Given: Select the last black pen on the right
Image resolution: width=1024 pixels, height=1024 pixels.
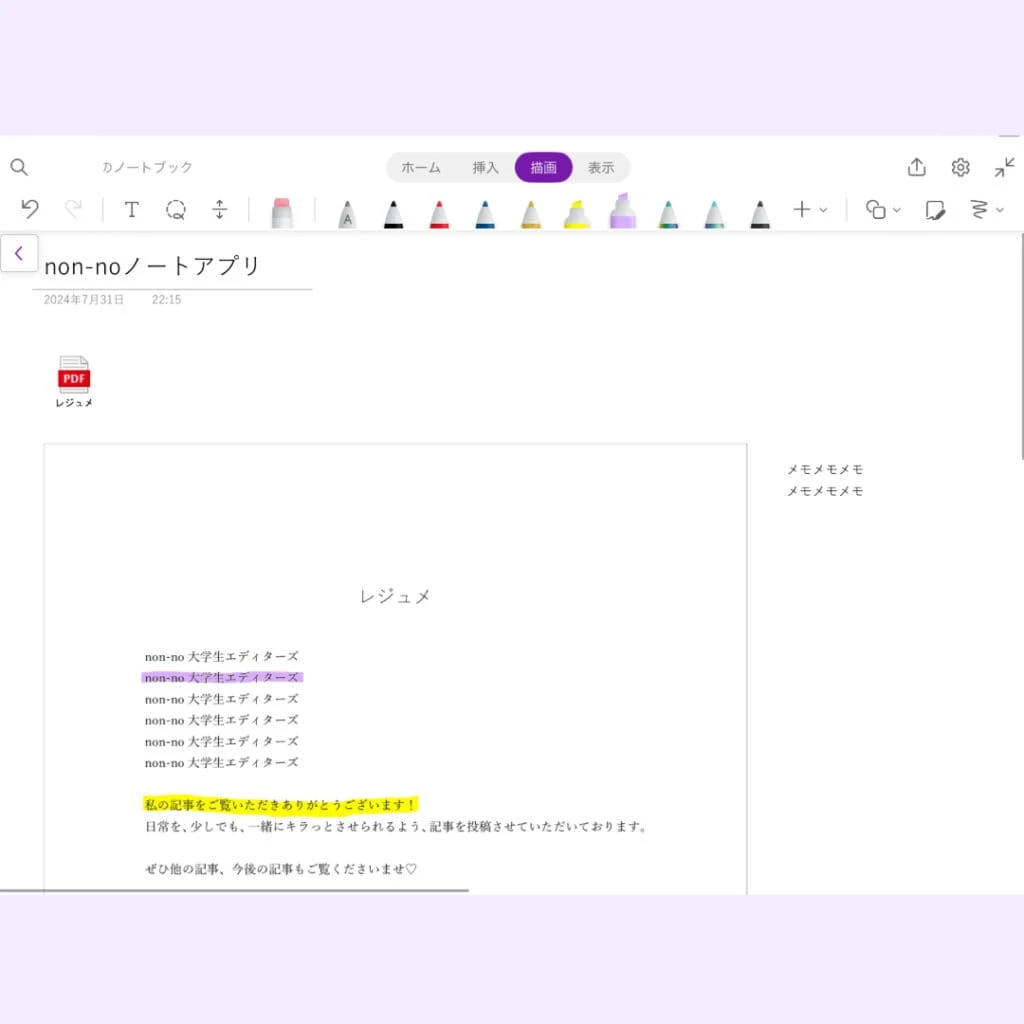Looking at the screenshot, I should [x=760, y=214].
